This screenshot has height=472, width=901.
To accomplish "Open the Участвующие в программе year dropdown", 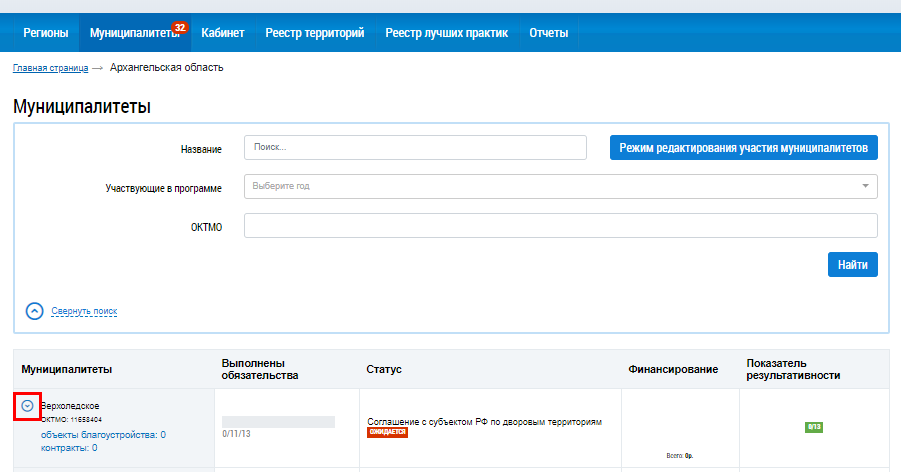I will click(560, 186).
